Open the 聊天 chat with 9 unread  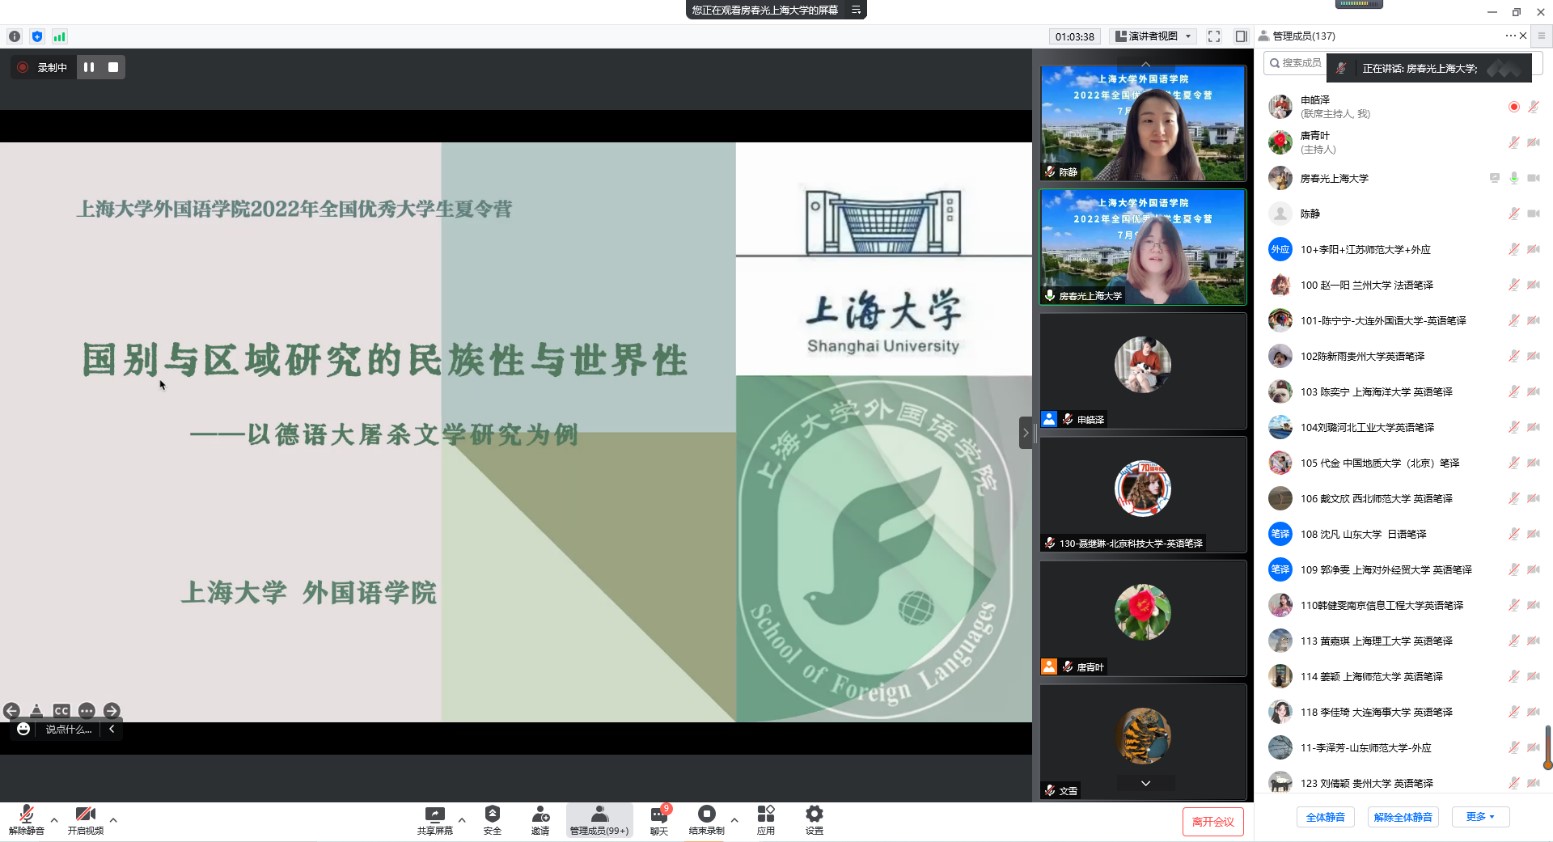click(x=659, y=820)
